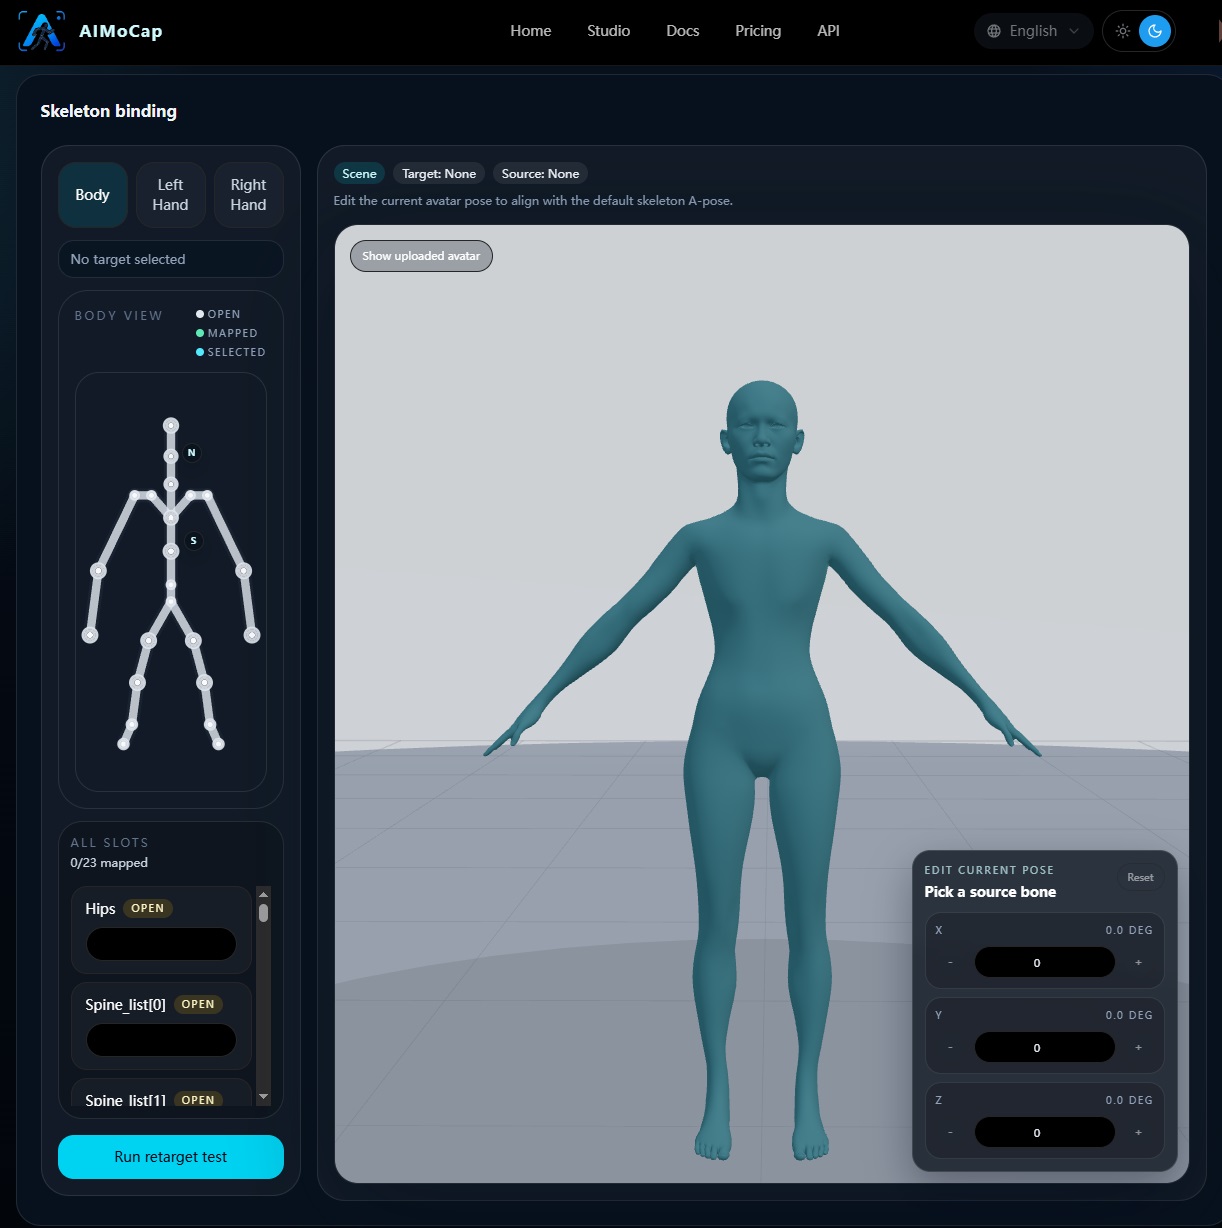
Task: Select the right elbow joint node
Action: coord(244,571)
